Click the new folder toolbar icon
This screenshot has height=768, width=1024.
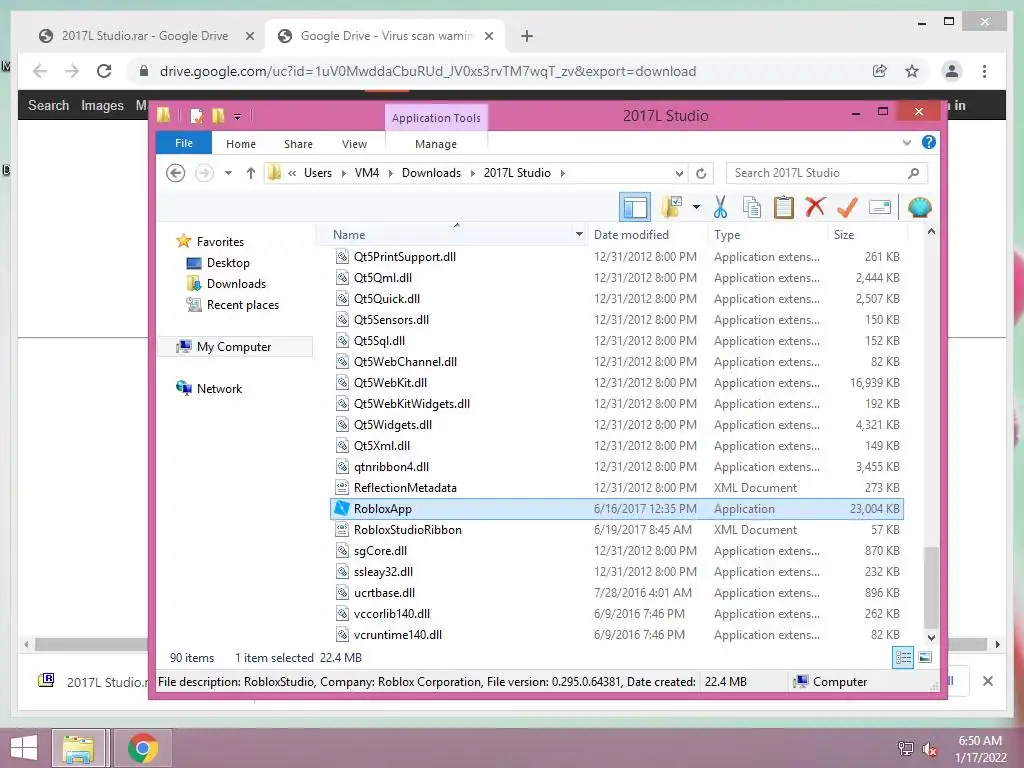671,207
